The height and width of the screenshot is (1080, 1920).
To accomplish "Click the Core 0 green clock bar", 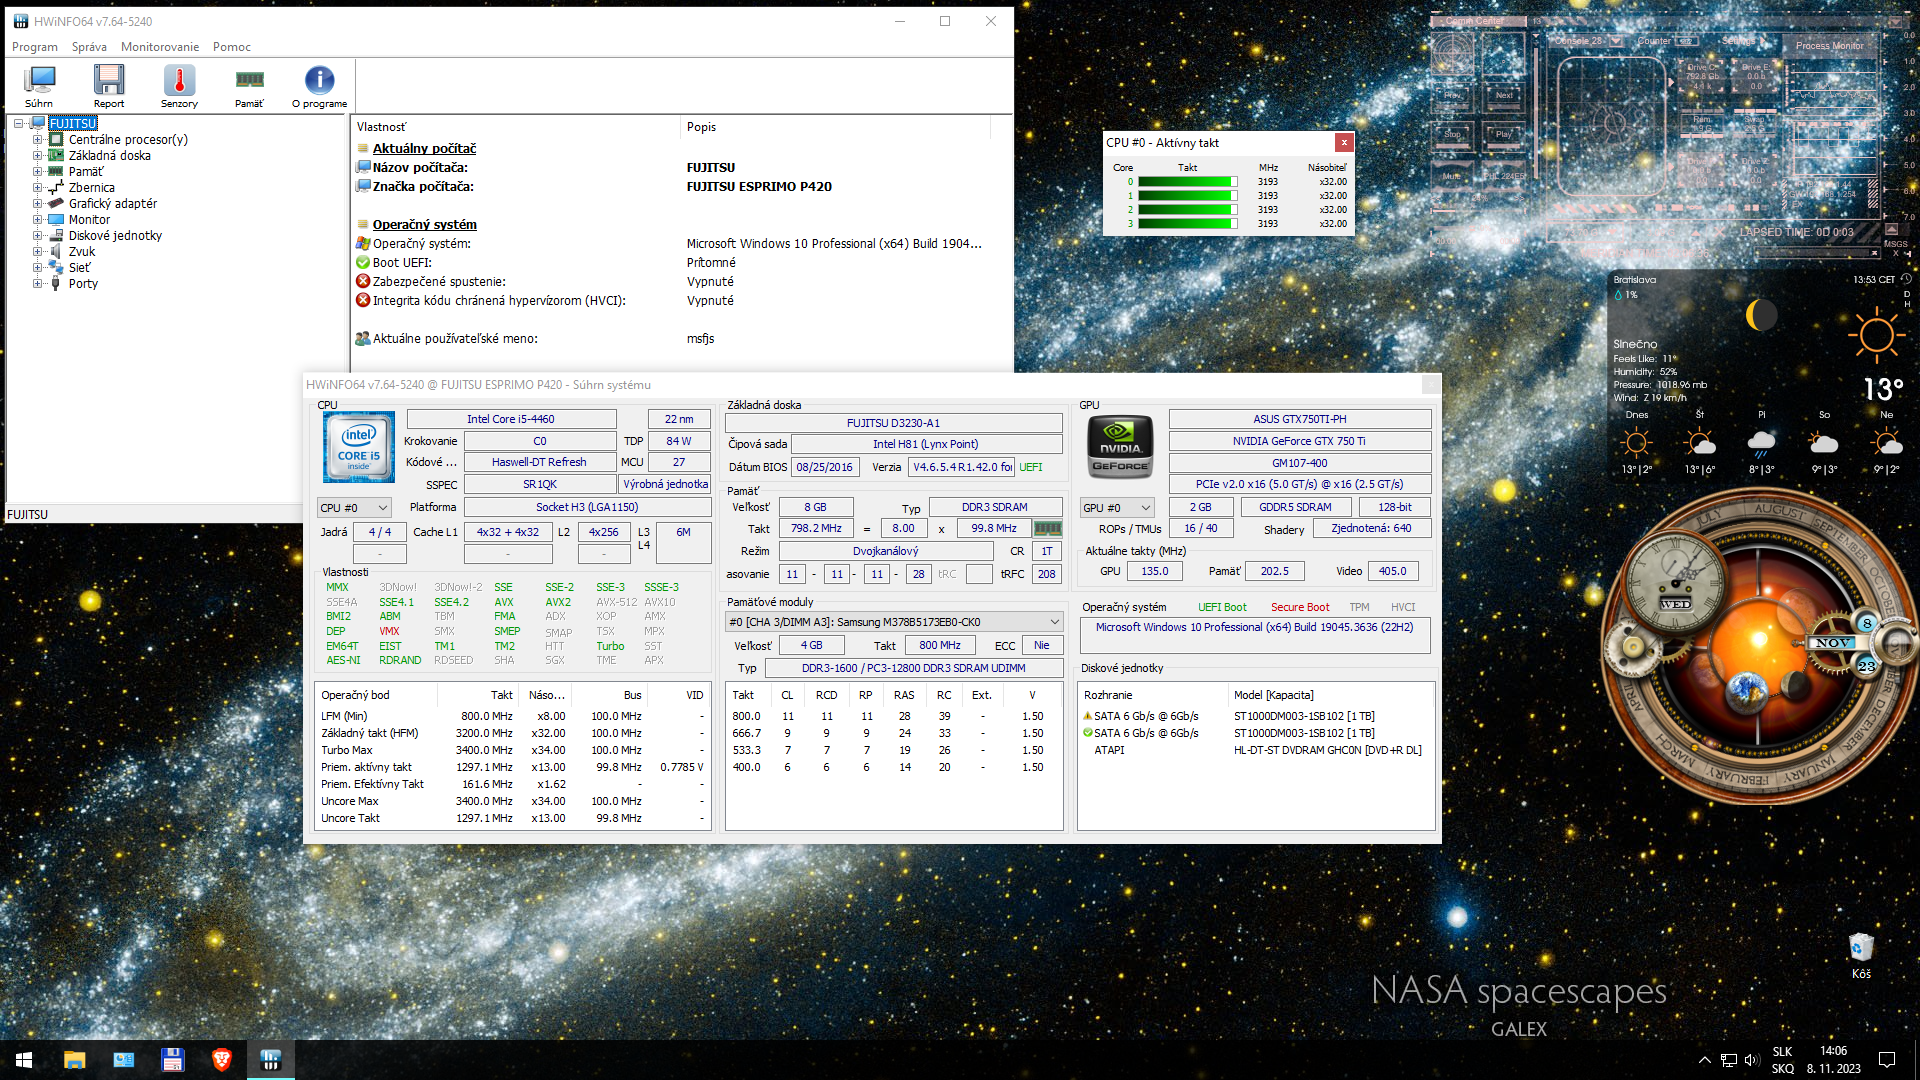I will pos(1187,182).
